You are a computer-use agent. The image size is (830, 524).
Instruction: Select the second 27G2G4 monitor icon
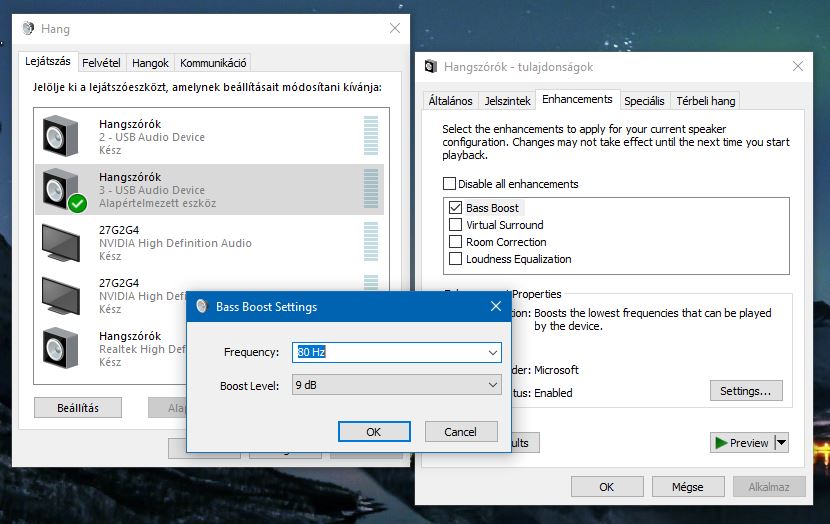[x=61, y=295]
